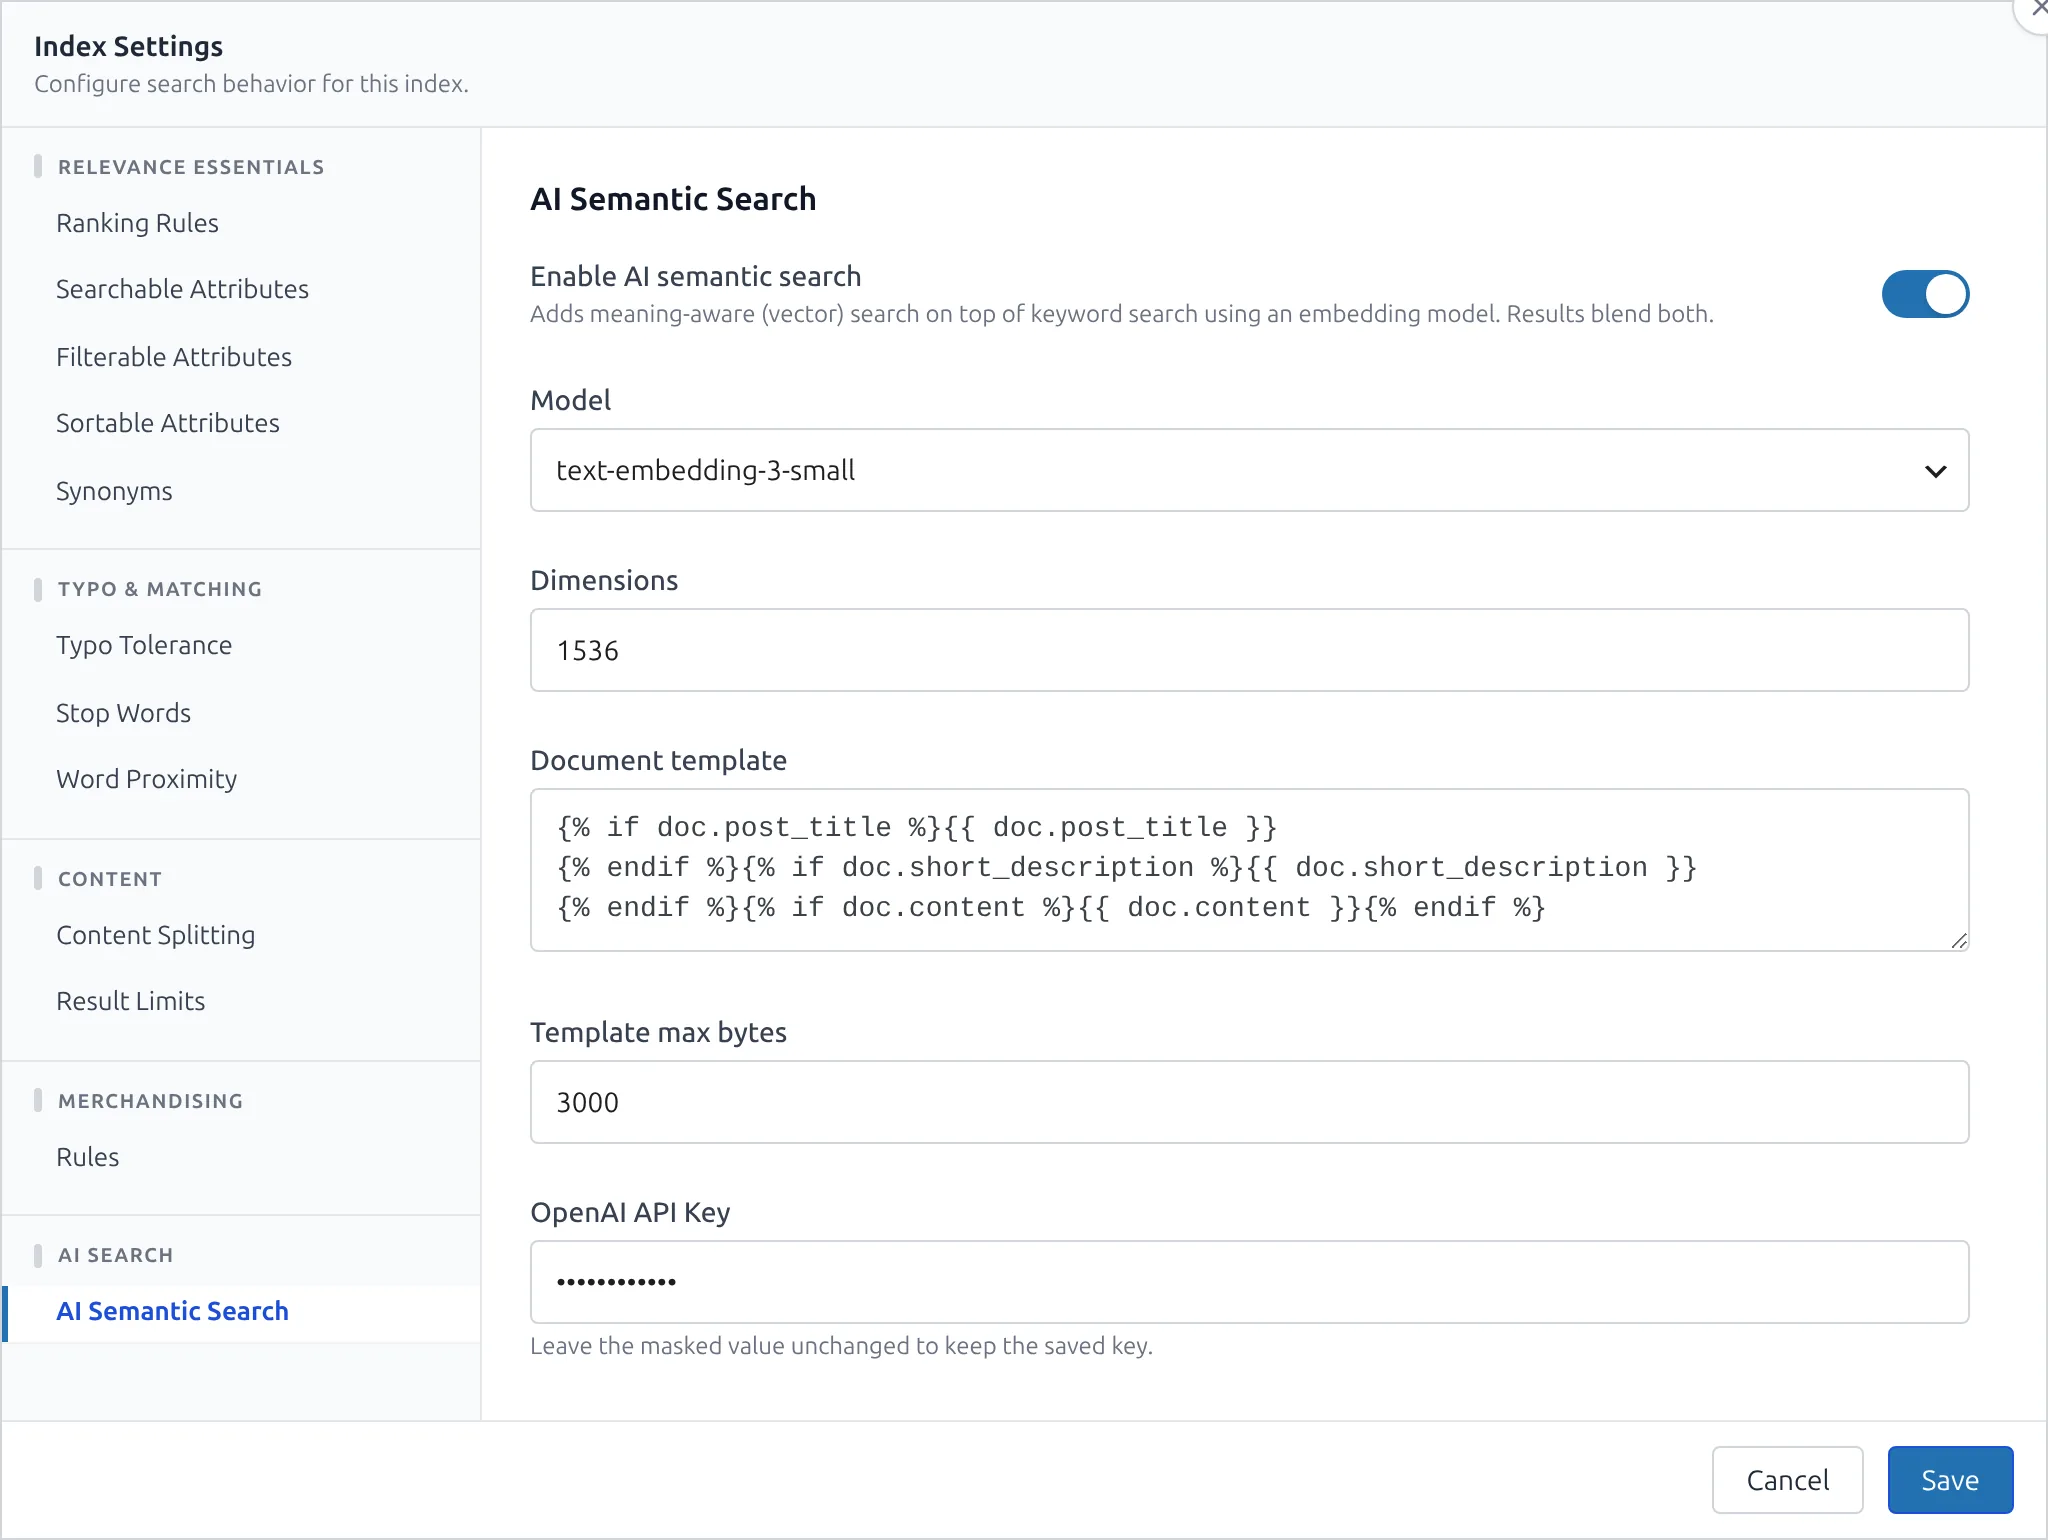
Task: Select Result Limits settings
Action: pos(131,1001)
